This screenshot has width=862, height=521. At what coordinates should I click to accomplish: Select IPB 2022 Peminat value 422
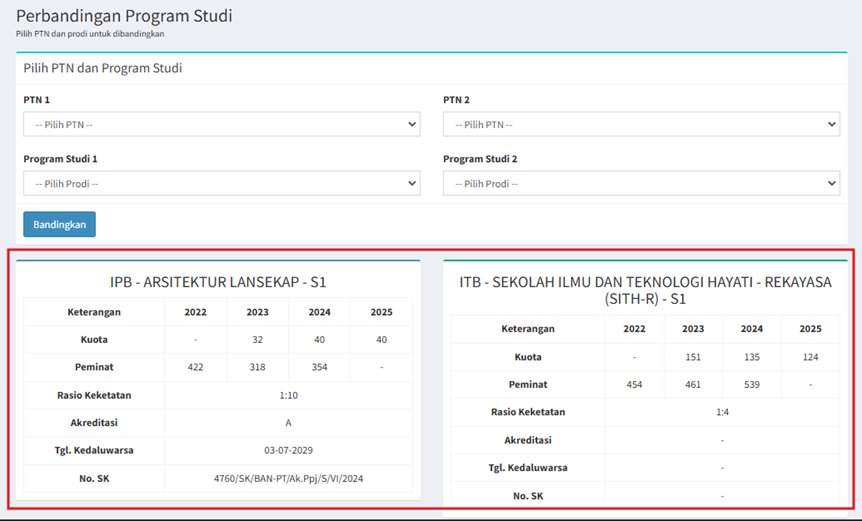[x=195, y=367]
